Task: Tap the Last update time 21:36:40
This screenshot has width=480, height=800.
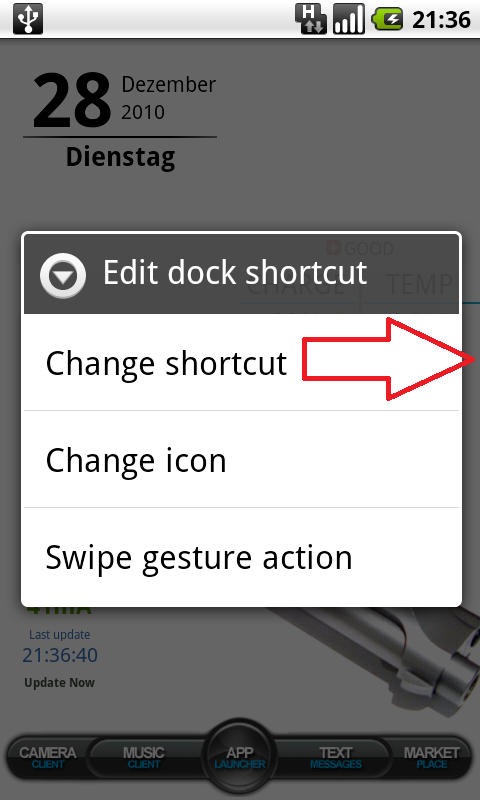Action: pyautogui.click(x=60, y=655)
